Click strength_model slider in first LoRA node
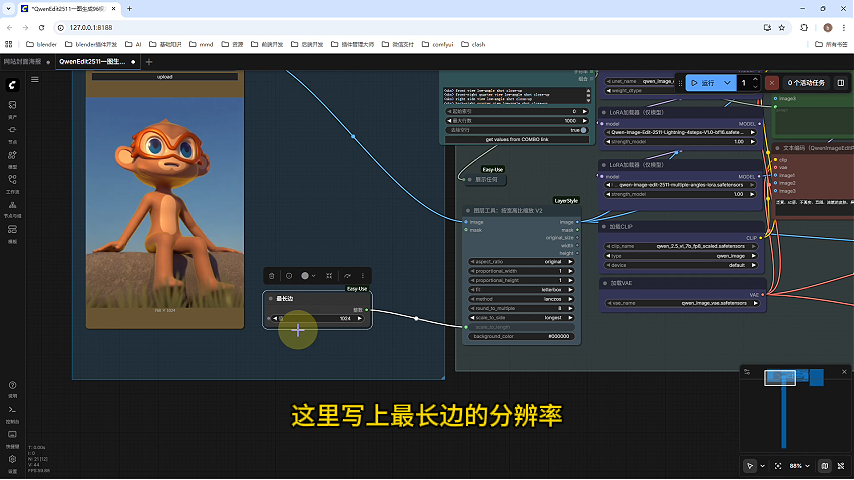 tap(680, 142)
